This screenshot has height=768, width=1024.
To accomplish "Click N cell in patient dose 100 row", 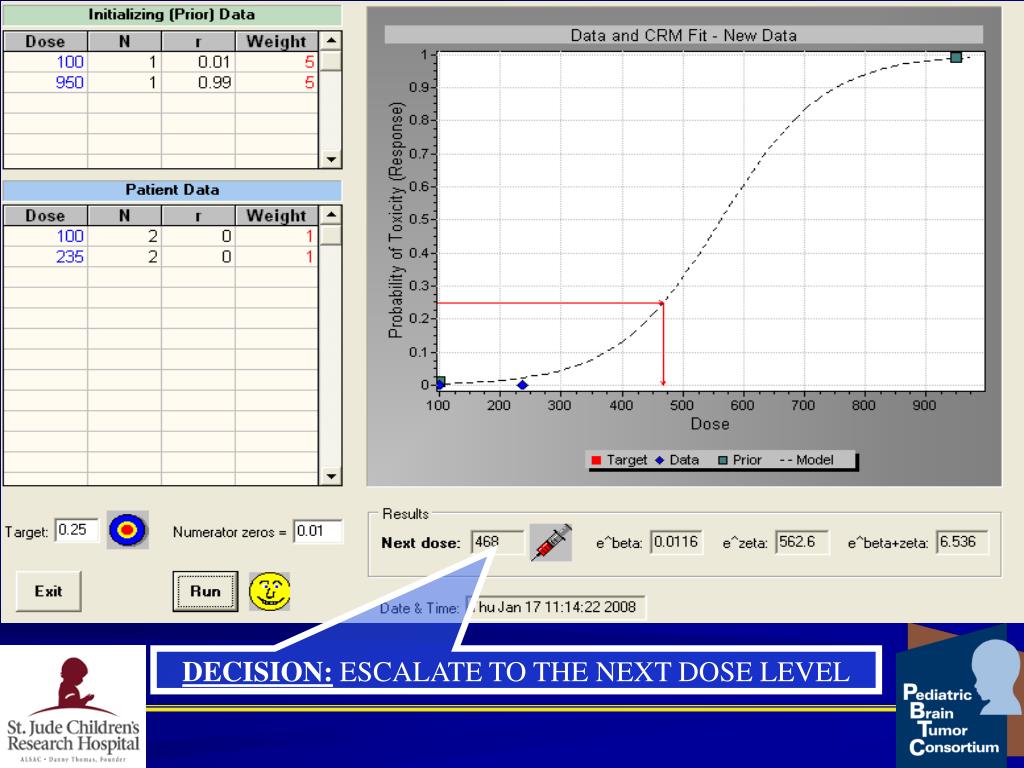I will coord(124,236).
